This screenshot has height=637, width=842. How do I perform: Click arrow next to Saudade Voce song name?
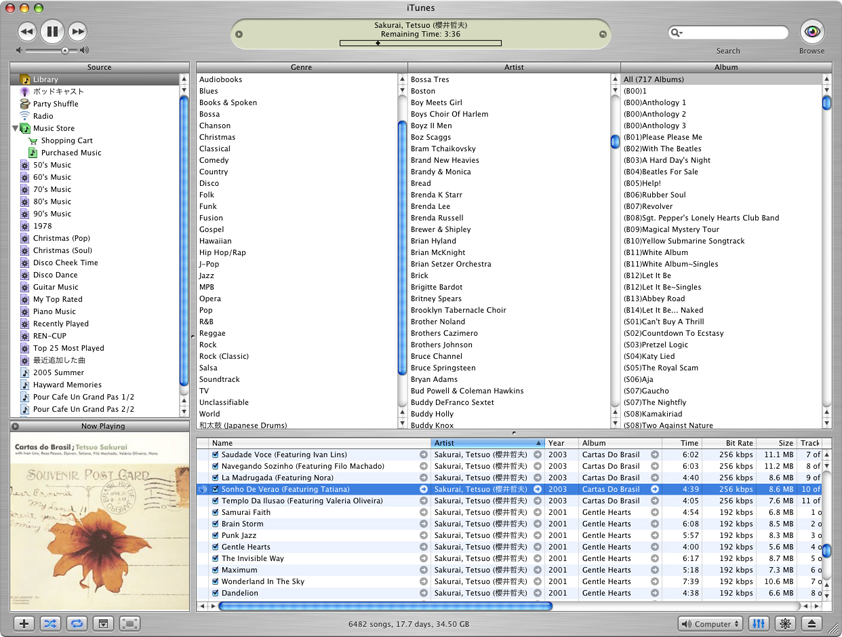tap(424, 454)
